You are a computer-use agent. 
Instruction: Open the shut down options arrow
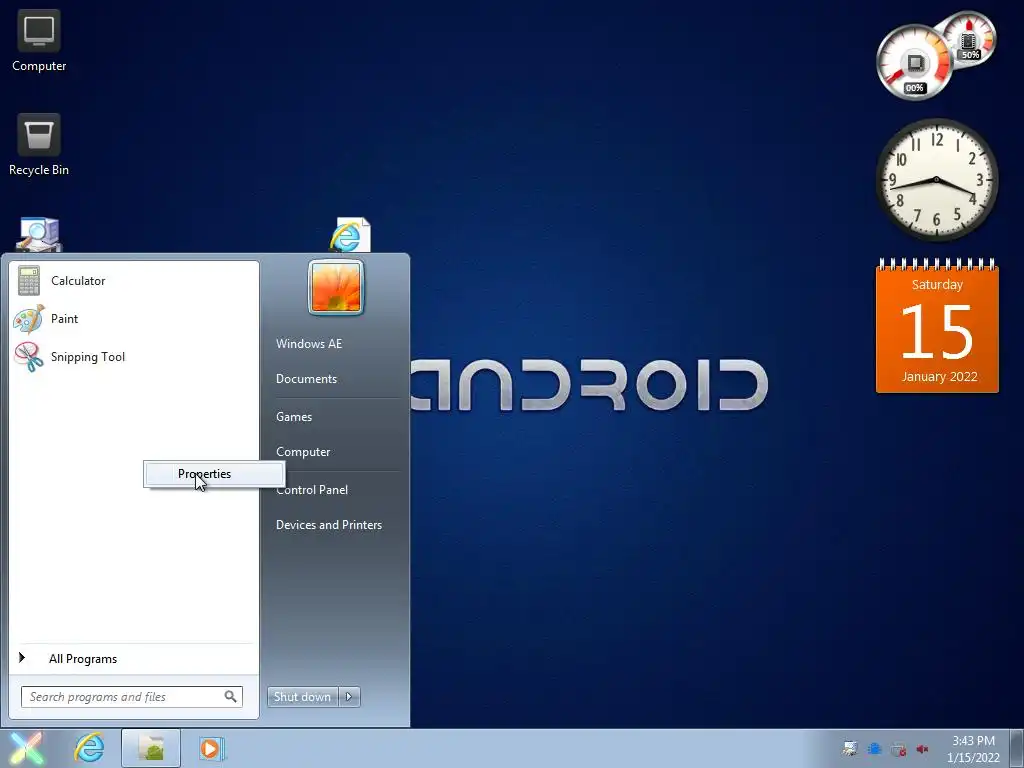tap(349, 697)
